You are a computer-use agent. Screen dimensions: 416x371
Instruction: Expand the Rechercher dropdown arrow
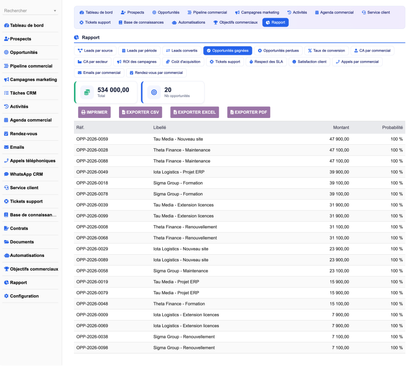55,11
